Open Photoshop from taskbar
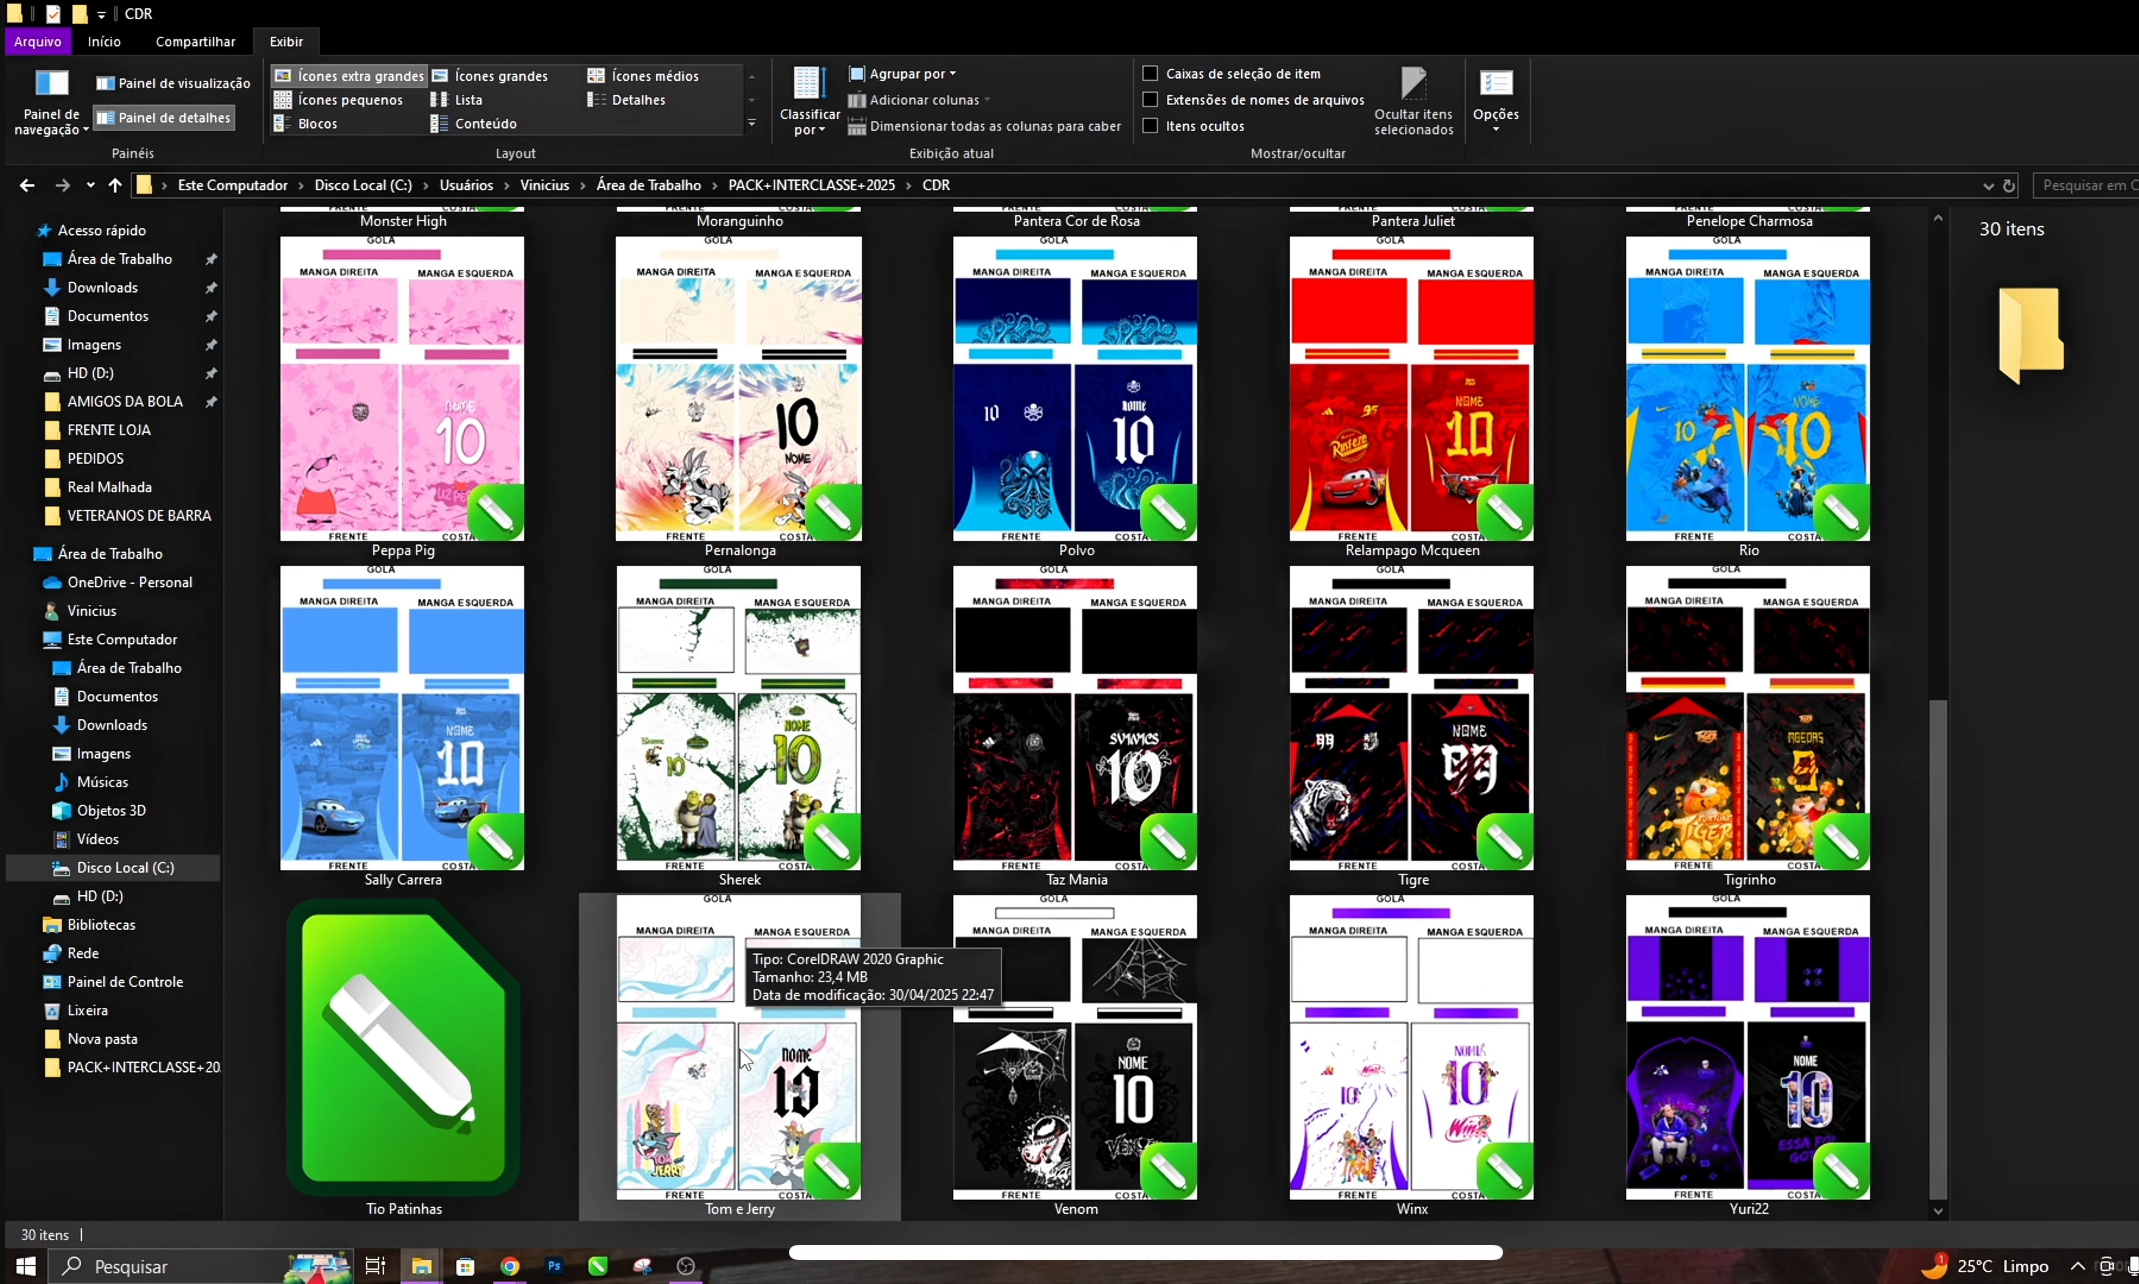2139x1284 pixels. tap(554, 1266)
